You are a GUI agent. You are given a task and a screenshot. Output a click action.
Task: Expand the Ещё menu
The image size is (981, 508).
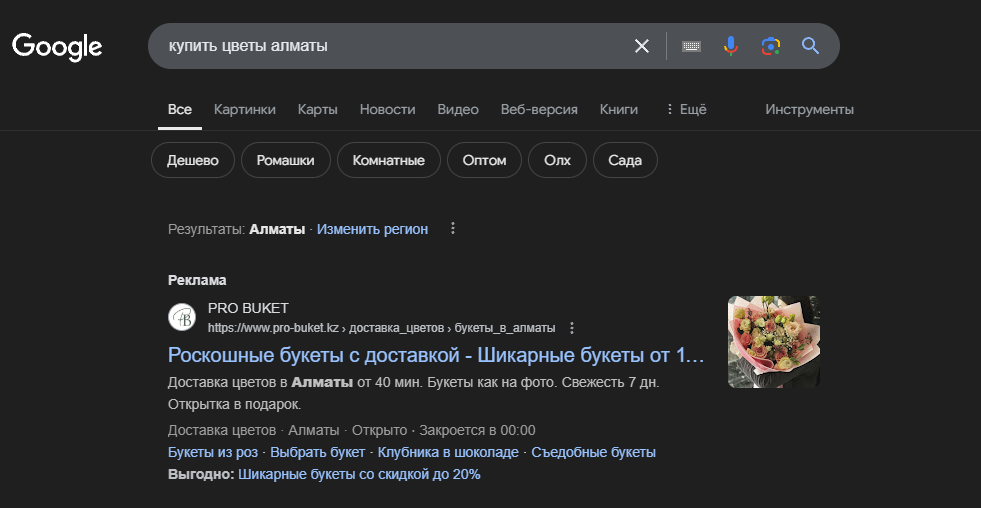(686, 109)
